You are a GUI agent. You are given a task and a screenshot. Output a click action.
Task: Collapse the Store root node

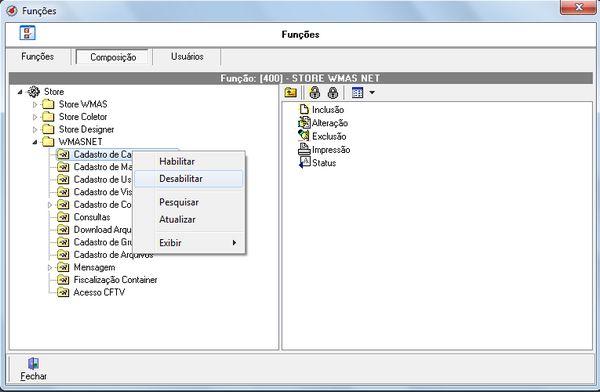click(20, 92)
